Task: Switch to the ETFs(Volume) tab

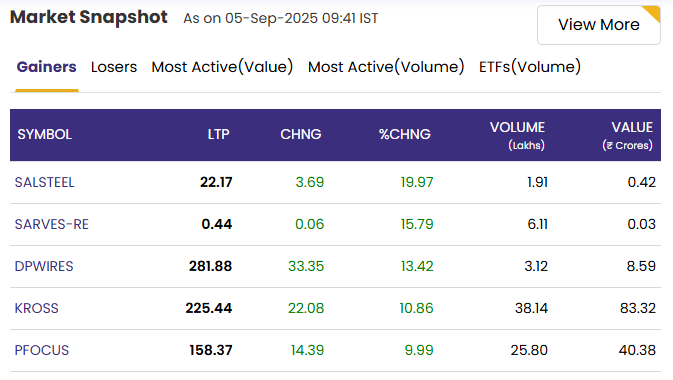Action: click(530, 67)
